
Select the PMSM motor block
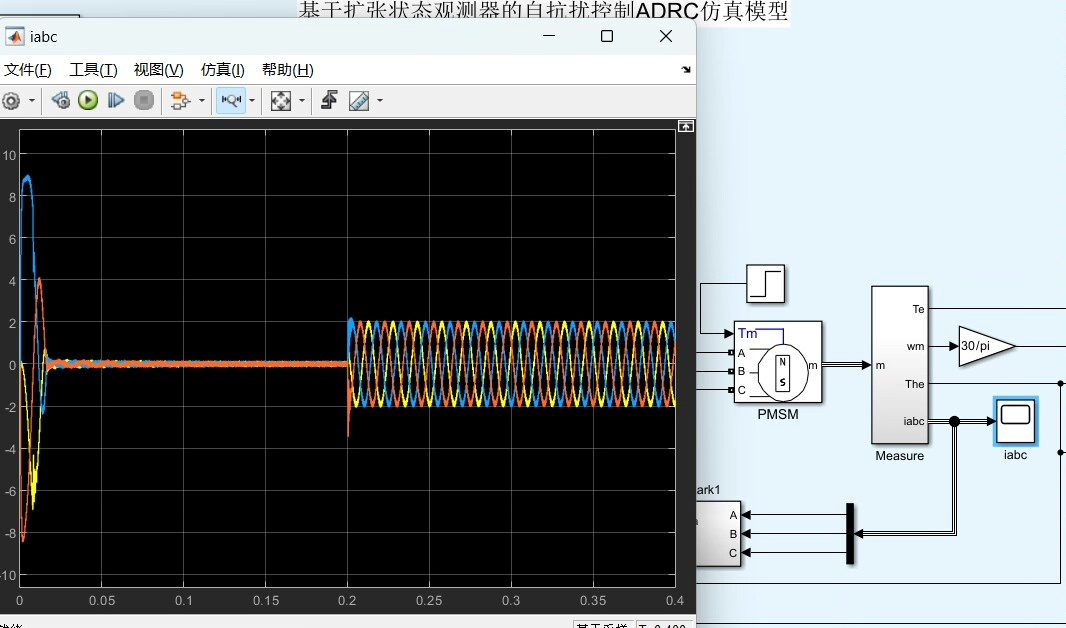[778, 362]
